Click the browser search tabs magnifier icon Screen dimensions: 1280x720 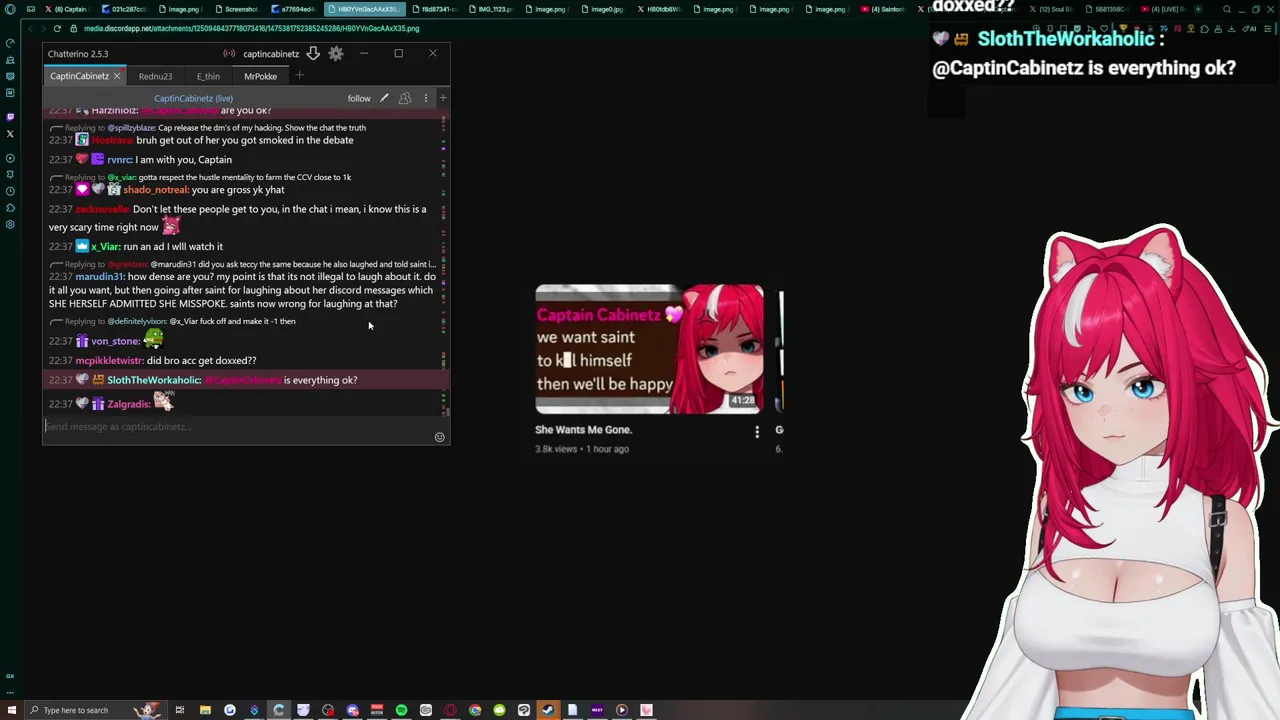(1227, 9)
